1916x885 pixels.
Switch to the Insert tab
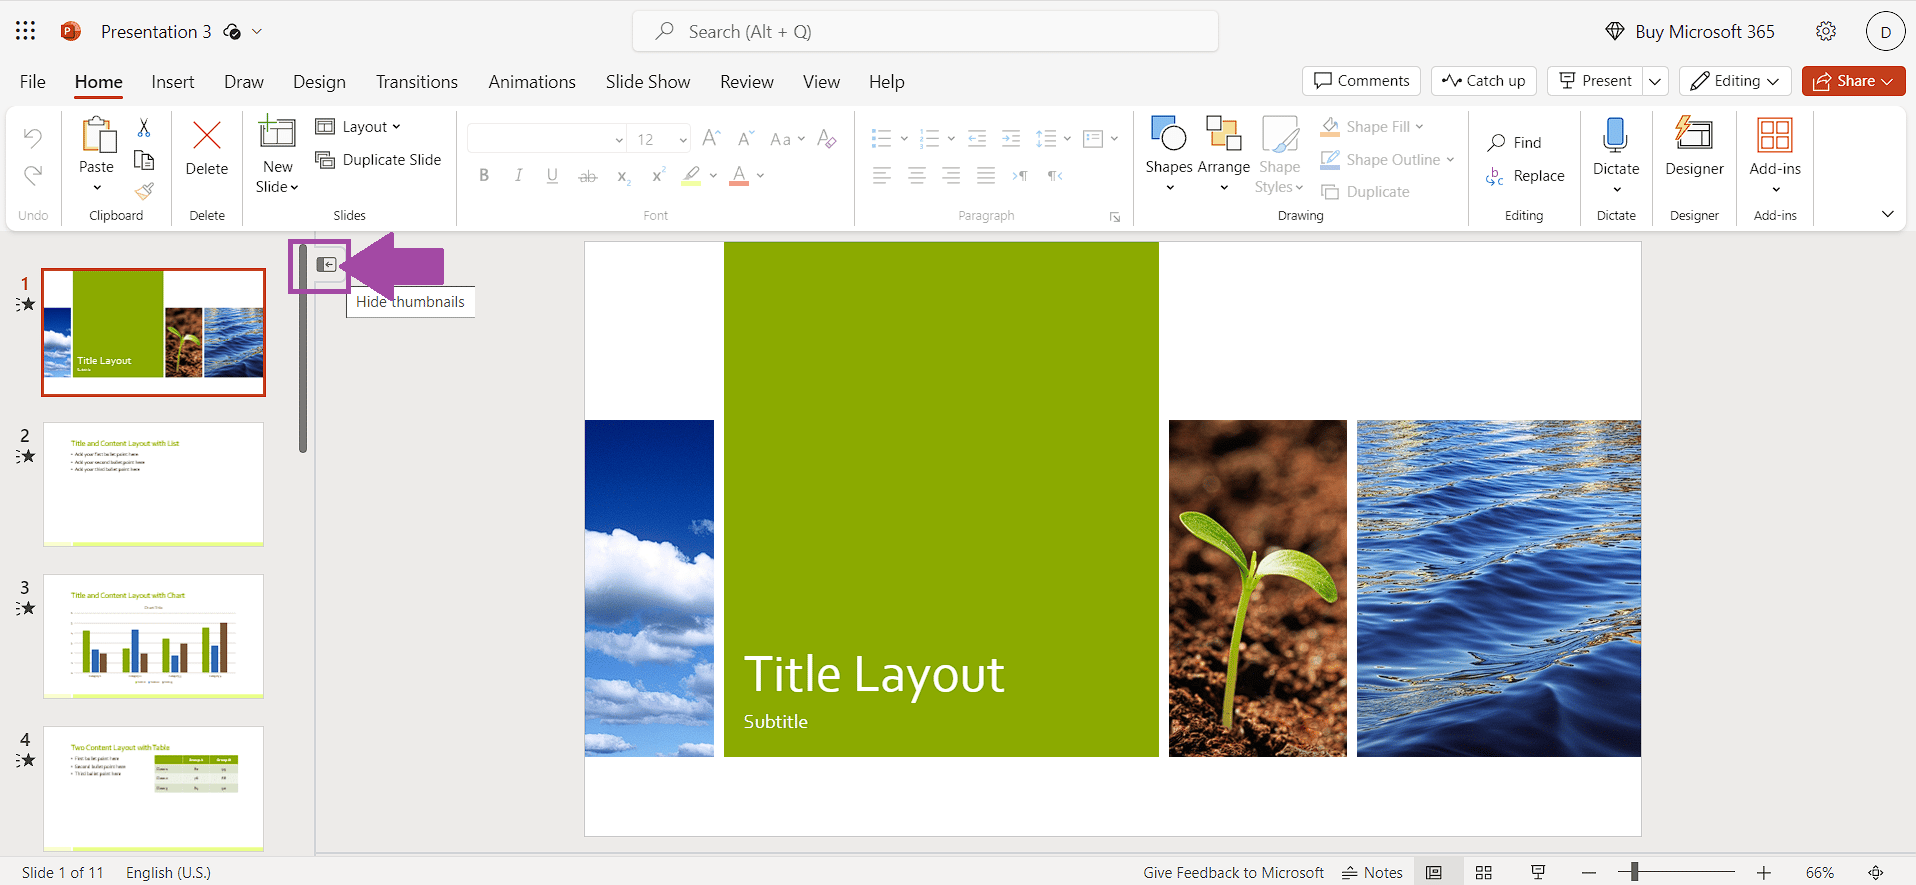[x=173, y=82]
